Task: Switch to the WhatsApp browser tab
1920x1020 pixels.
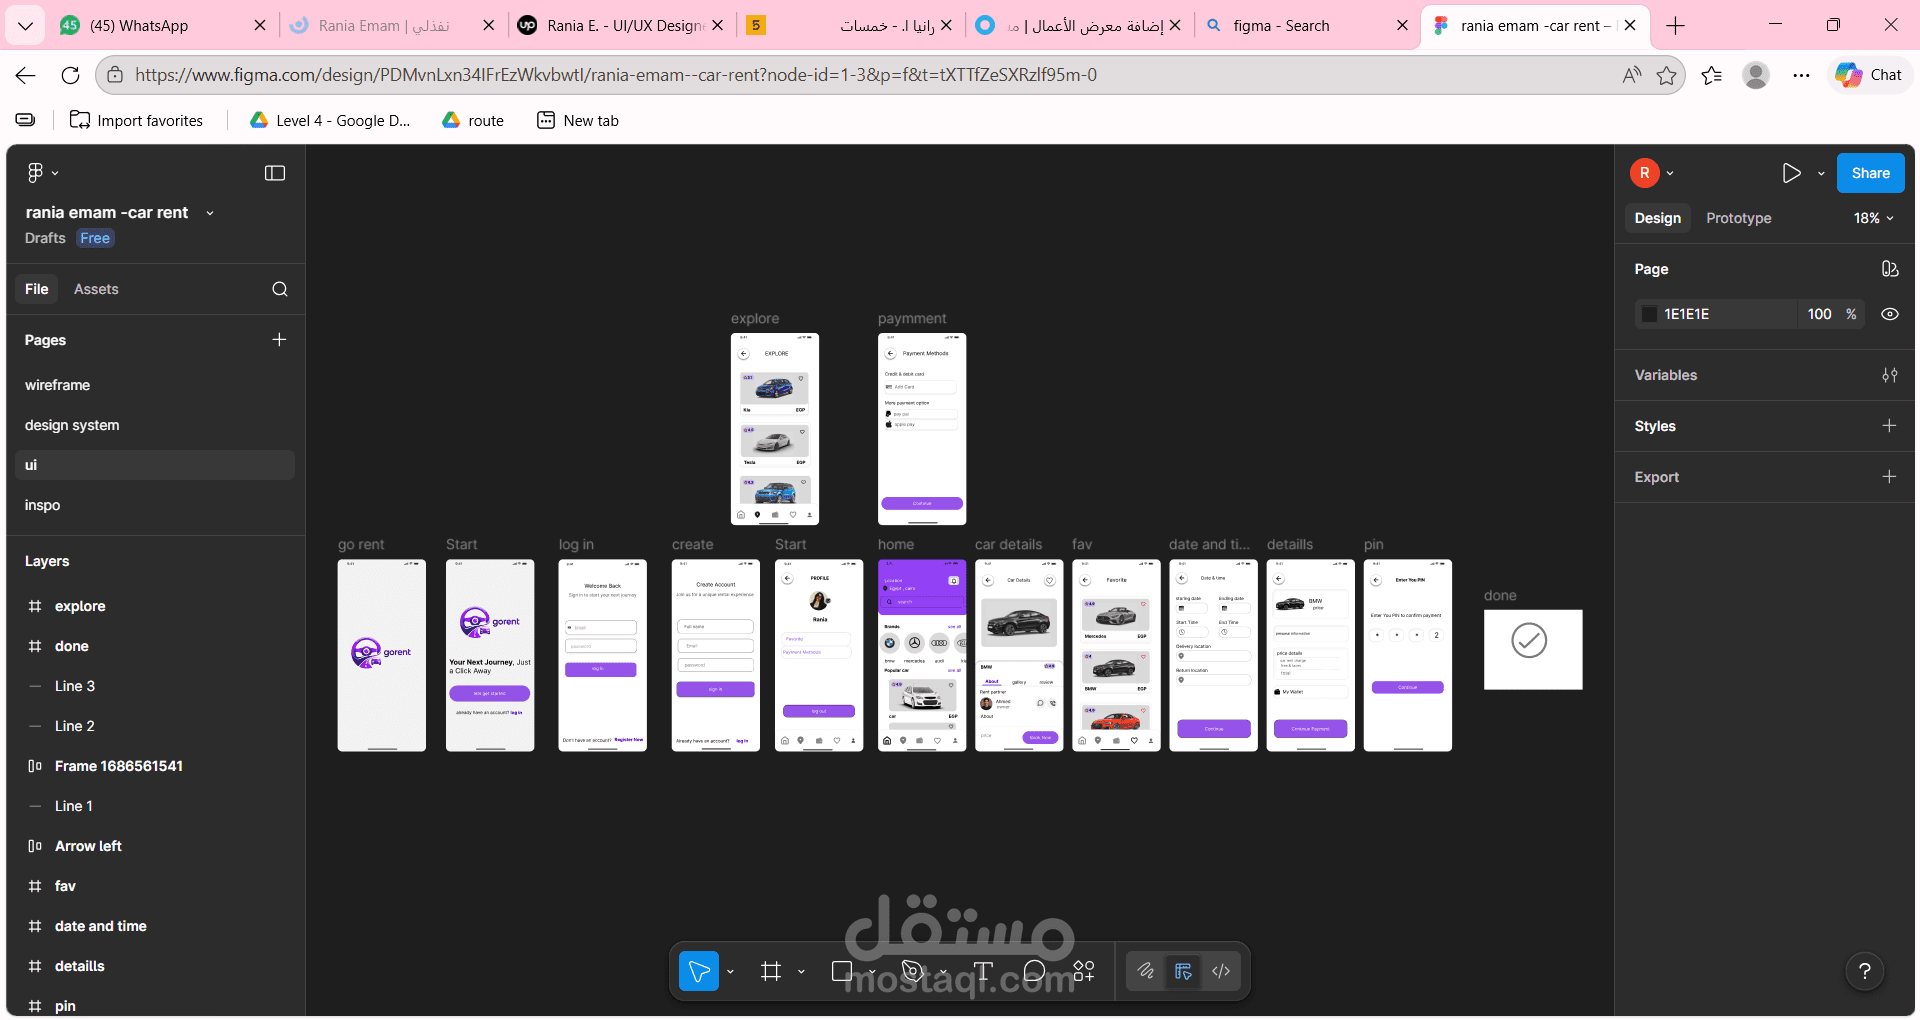Action: click(x=160, y=25)
